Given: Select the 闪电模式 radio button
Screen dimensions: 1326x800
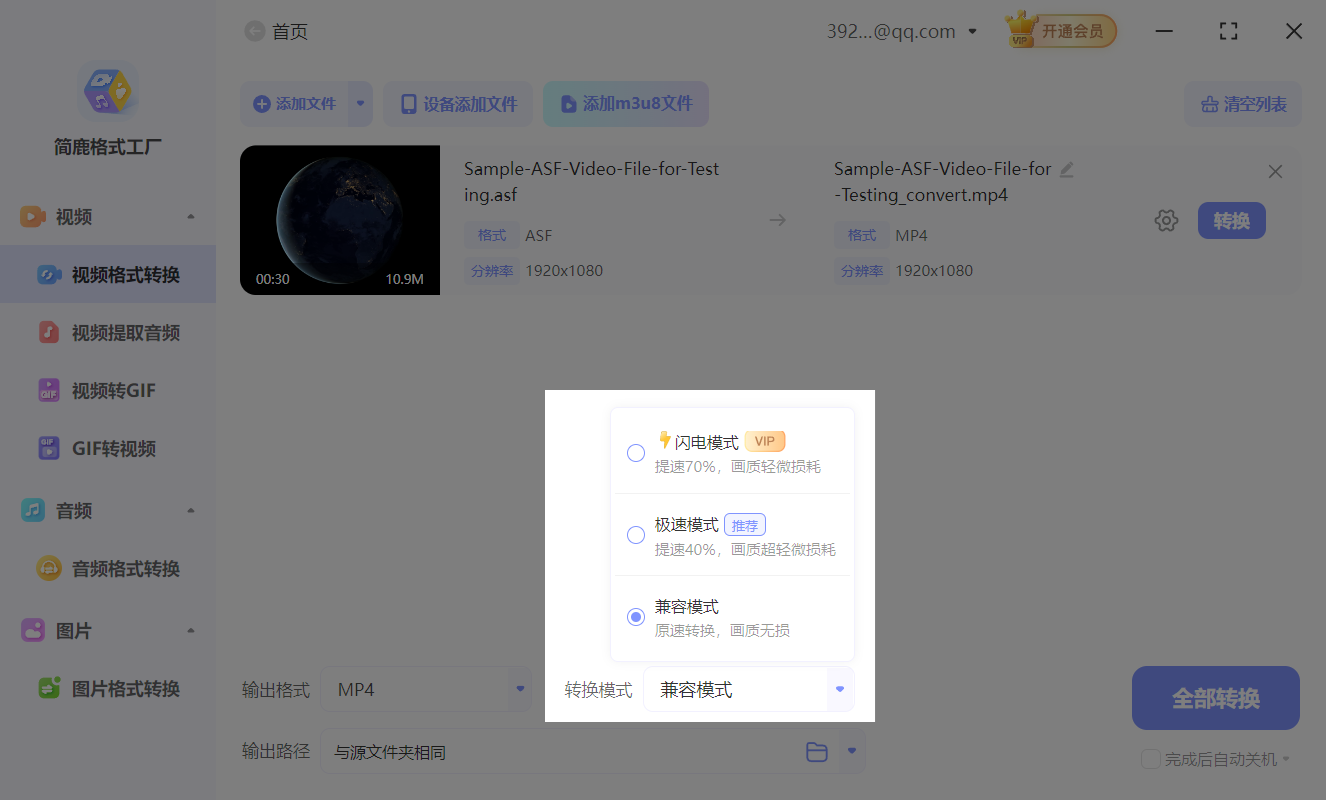Looking at the screenshot, I should click(635, 452).
